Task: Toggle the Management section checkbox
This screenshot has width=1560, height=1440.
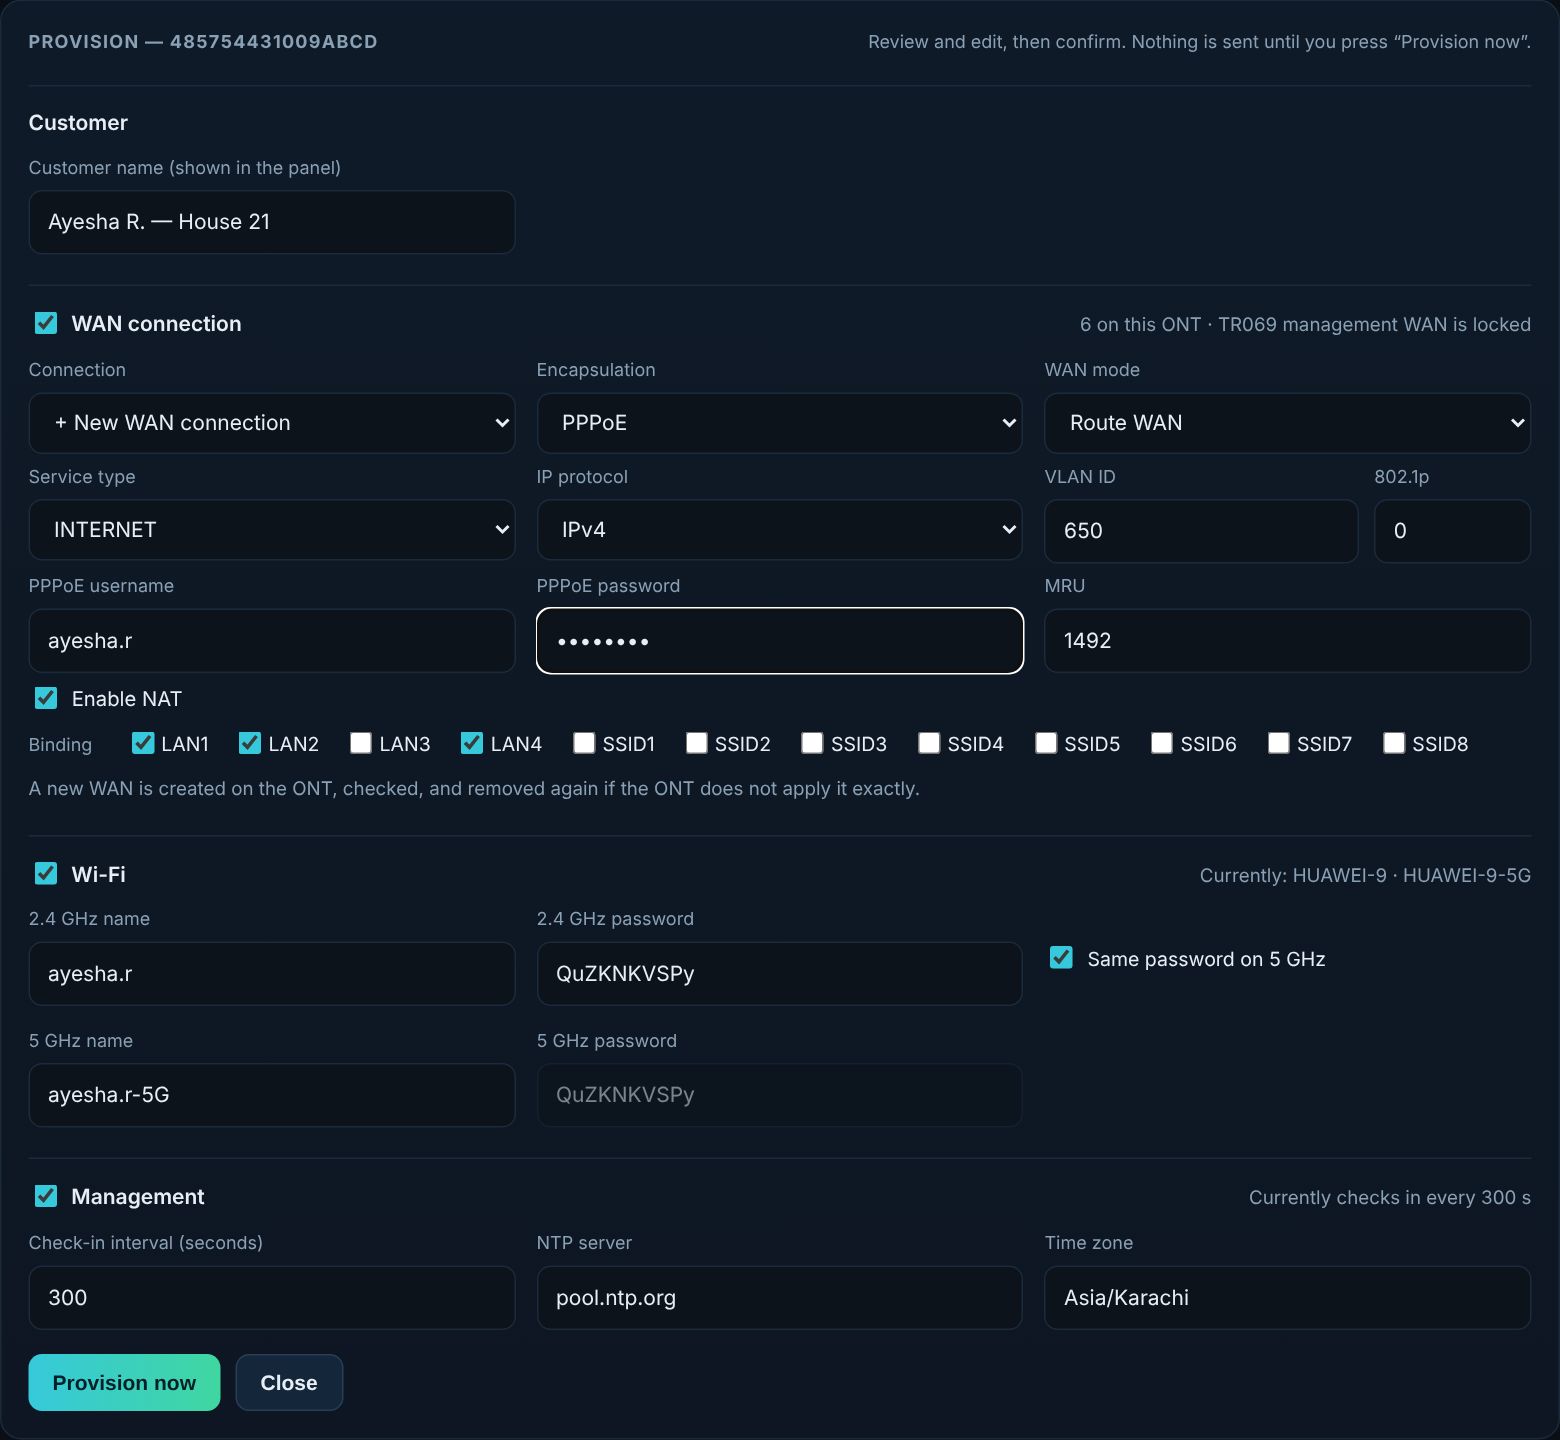Action: tap(46, 1196)
